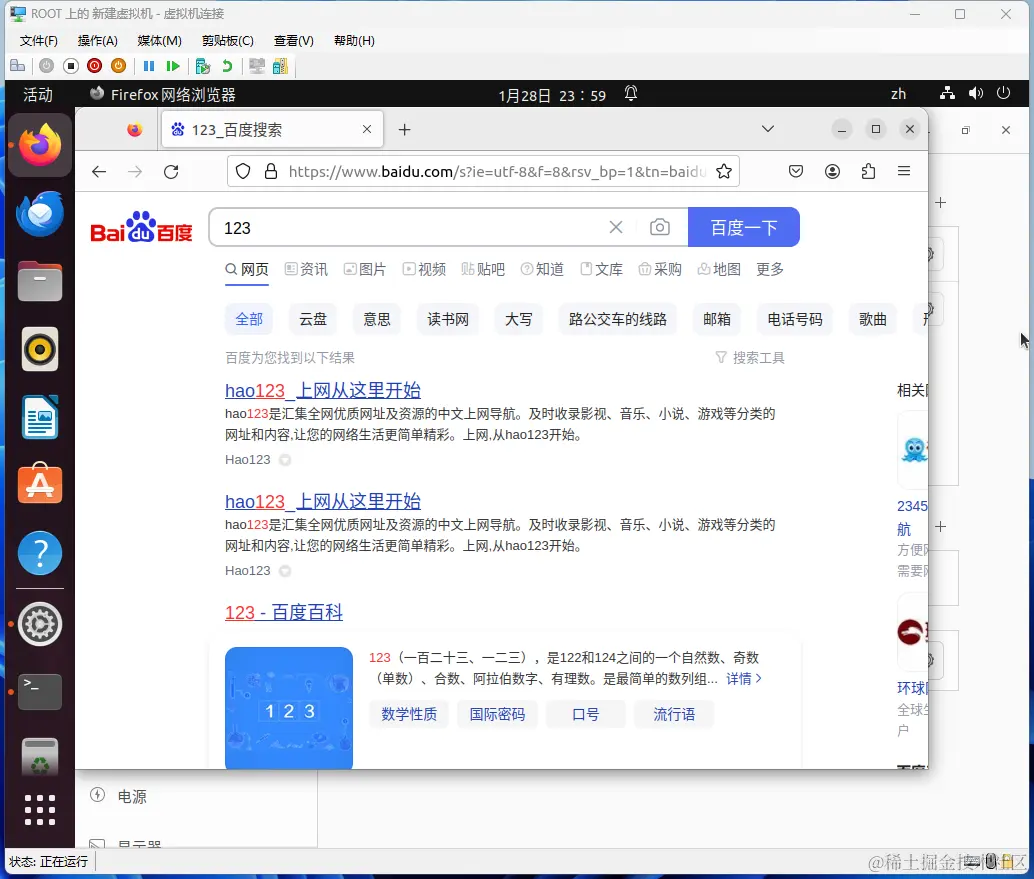
Task: Switch to the 视频 video results tab
Action: [431, 269]
